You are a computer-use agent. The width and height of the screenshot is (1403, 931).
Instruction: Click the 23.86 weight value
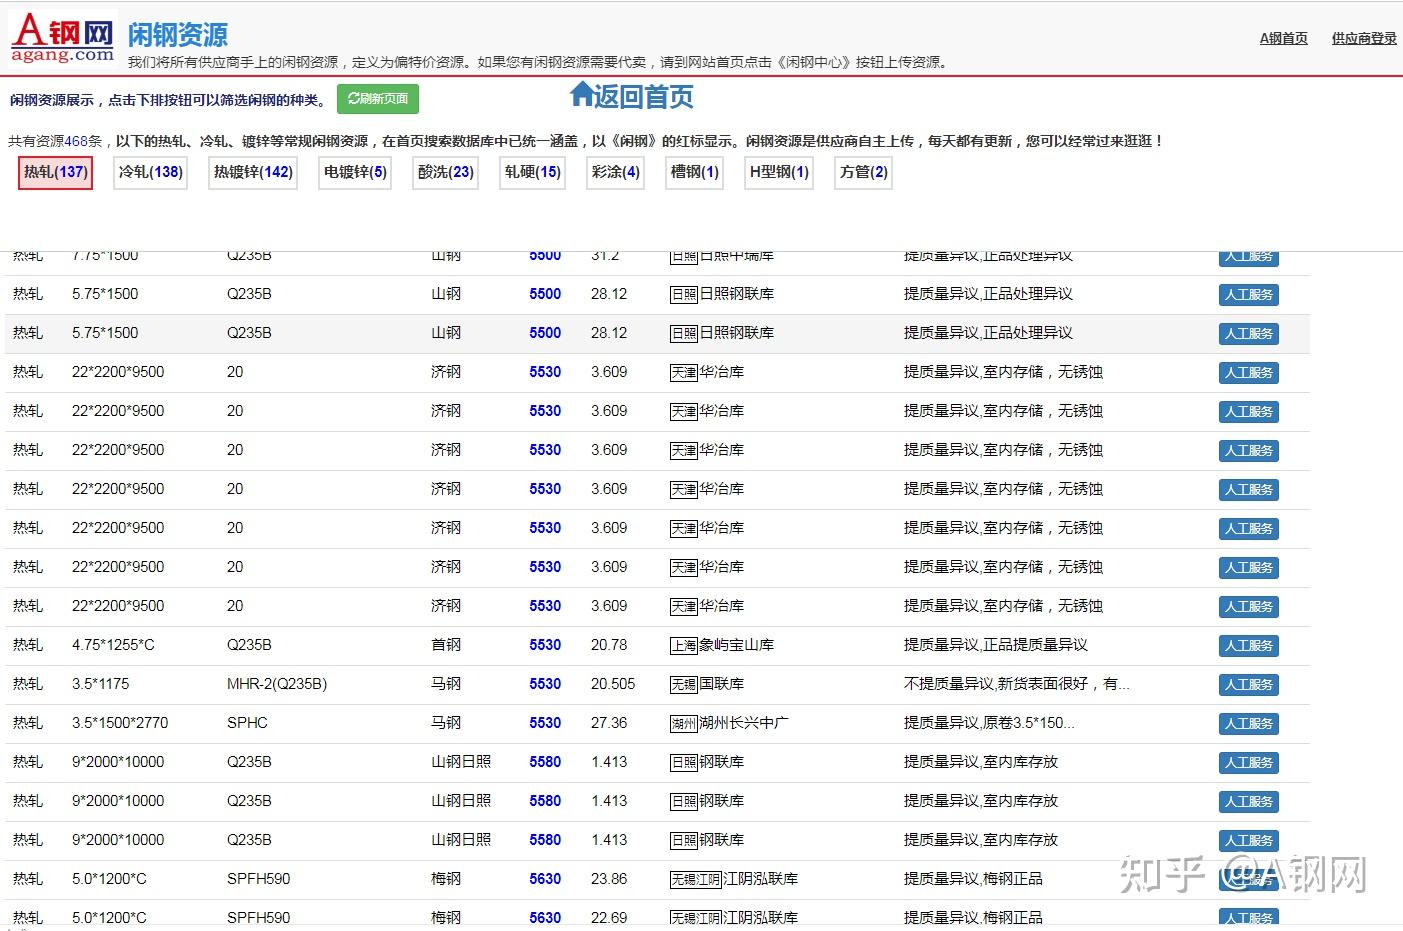point(609,879)
